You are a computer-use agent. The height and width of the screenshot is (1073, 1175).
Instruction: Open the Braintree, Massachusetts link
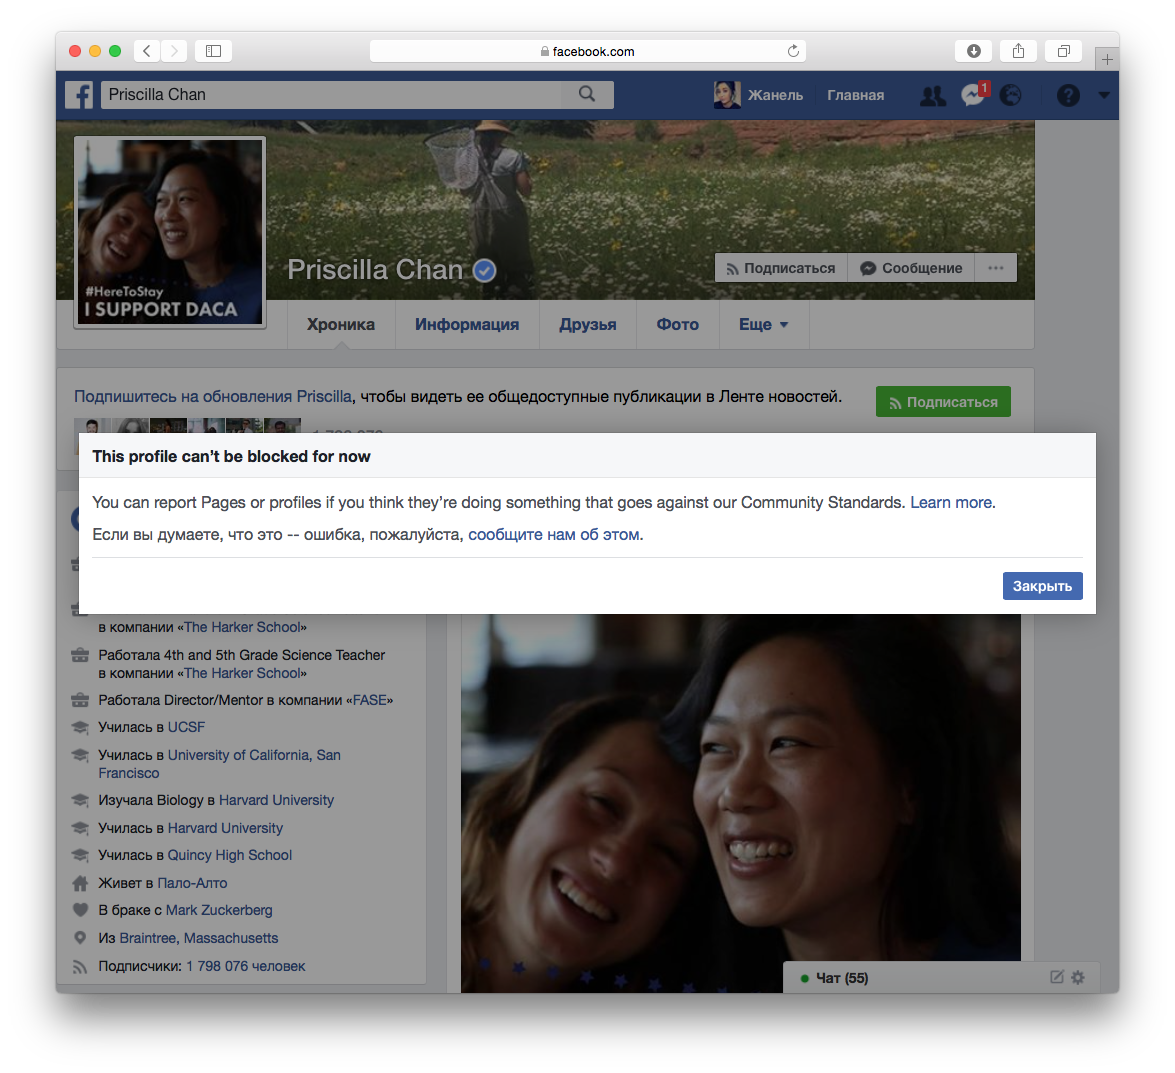[199, 938]
